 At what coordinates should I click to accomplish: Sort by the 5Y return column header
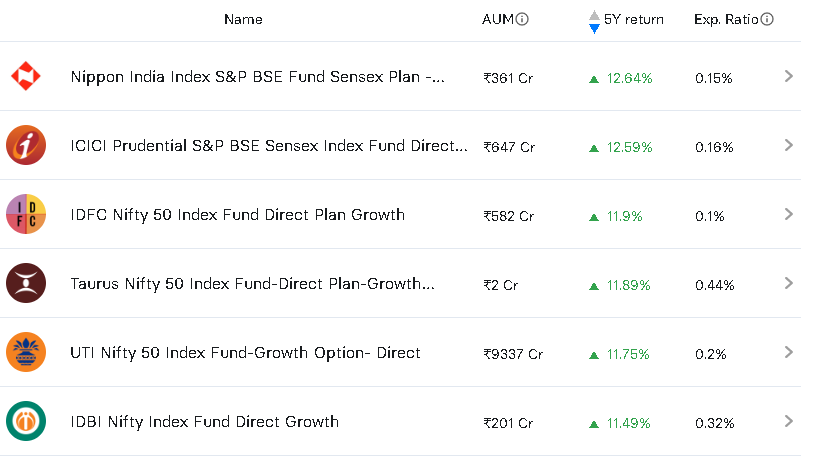[x=634, y=19]
